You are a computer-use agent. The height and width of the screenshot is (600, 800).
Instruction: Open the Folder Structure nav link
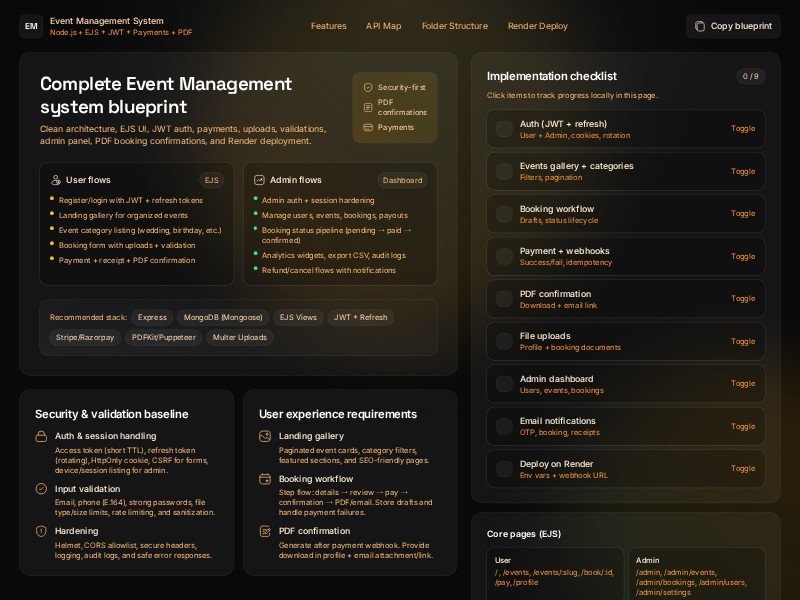click(x=454, y=26)
